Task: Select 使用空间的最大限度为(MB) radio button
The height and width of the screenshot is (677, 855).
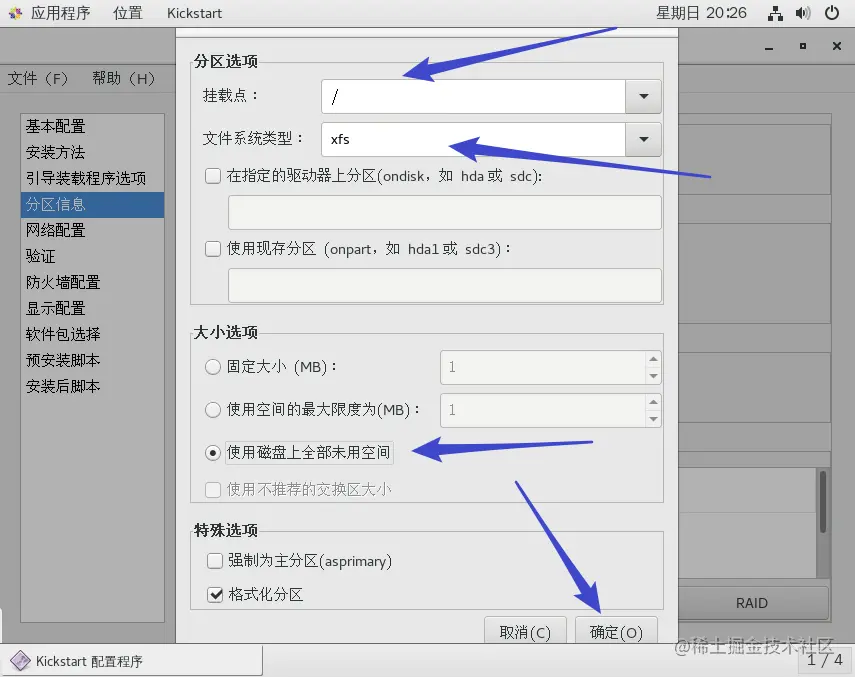Action: [213, 409]
